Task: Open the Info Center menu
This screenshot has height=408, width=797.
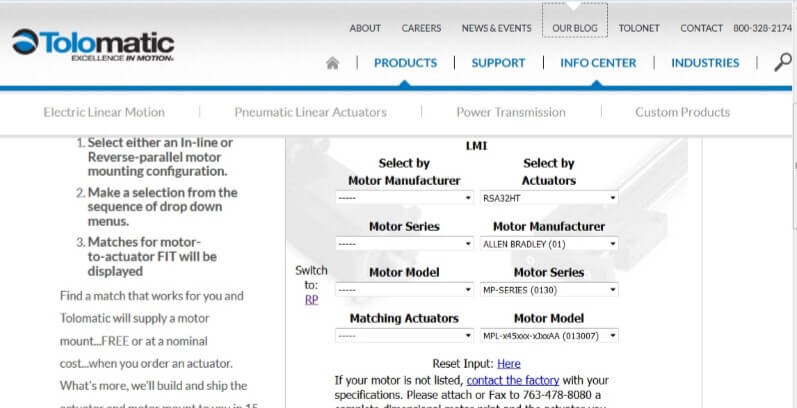Action: click(x=598, y=63)
